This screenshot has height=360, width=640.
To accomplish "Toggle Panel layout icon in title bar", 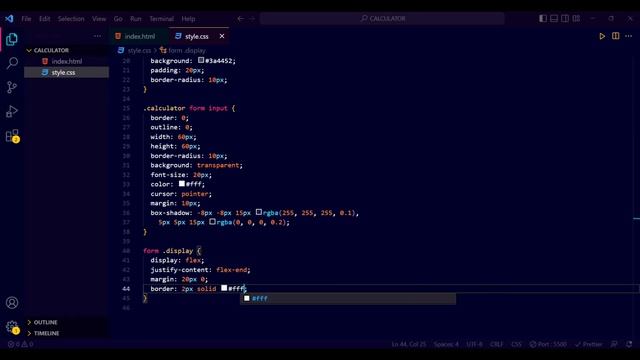I will click(554, 18).
